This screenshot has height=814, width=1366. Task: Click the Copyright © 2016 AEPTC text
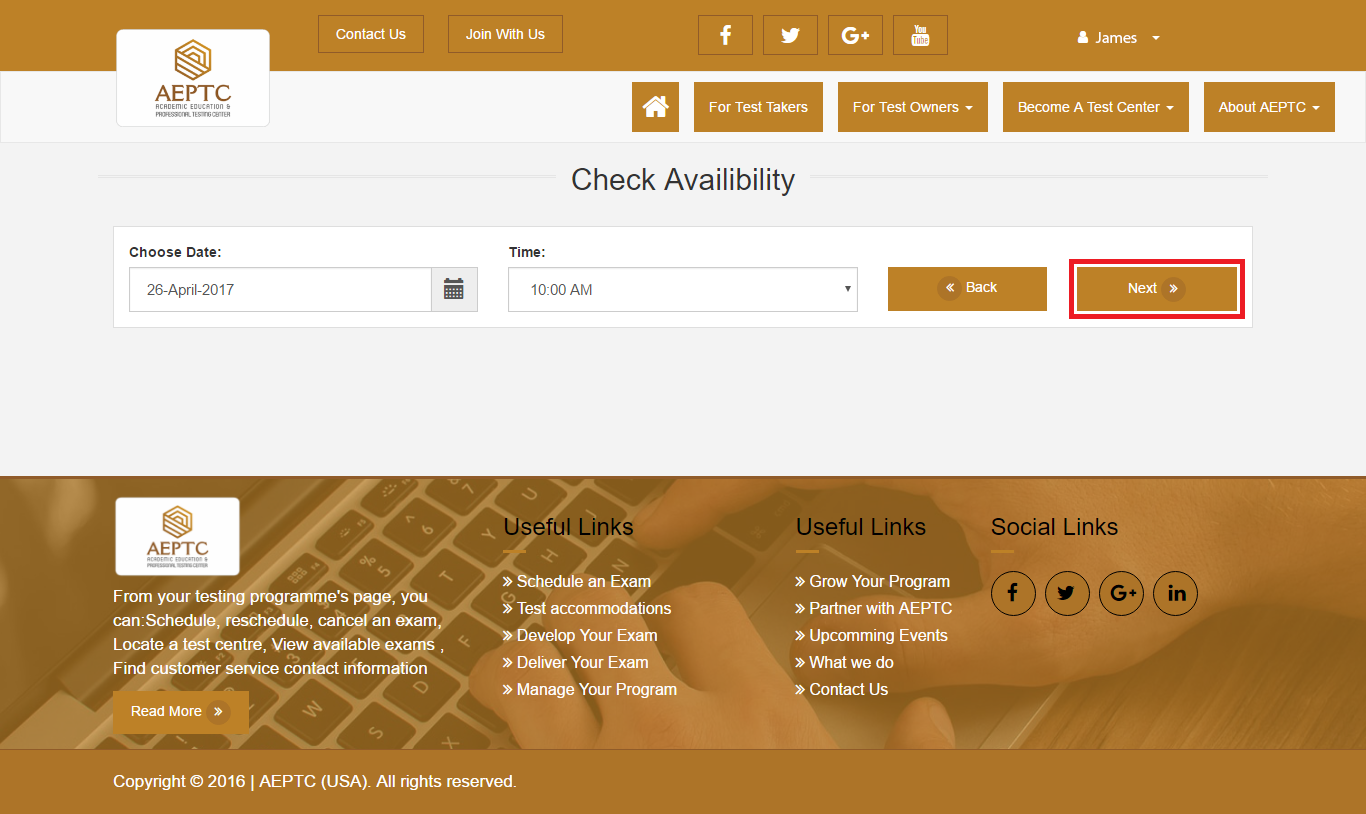(x=315, y=782)
